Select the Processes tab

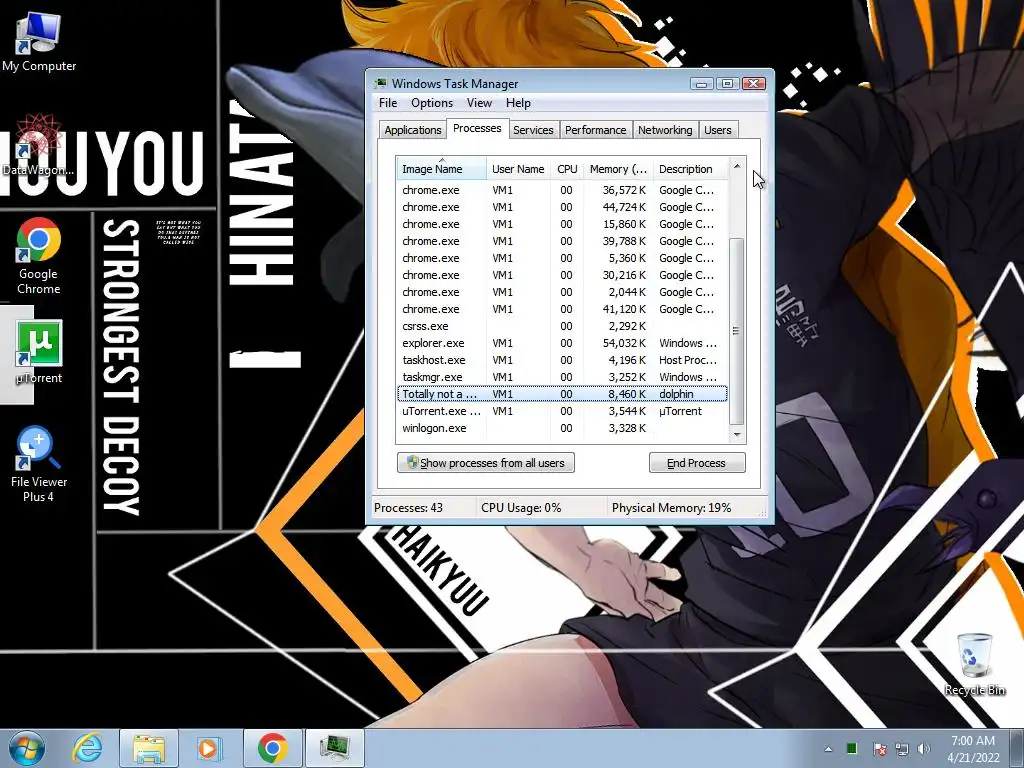(477, 128)
